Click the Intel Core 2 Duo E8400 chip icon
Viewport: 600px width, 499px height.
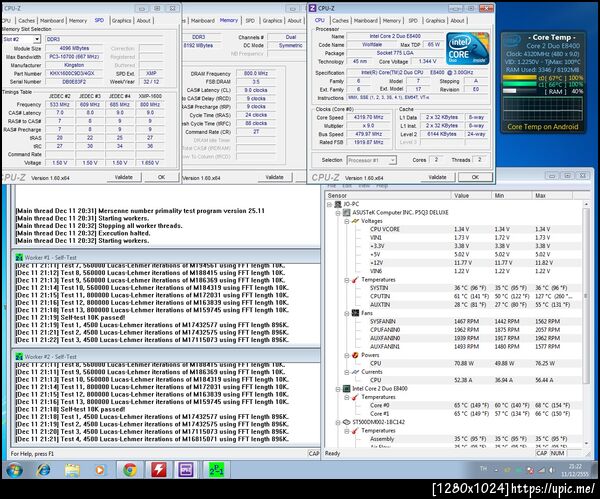(x=347, y=389)
